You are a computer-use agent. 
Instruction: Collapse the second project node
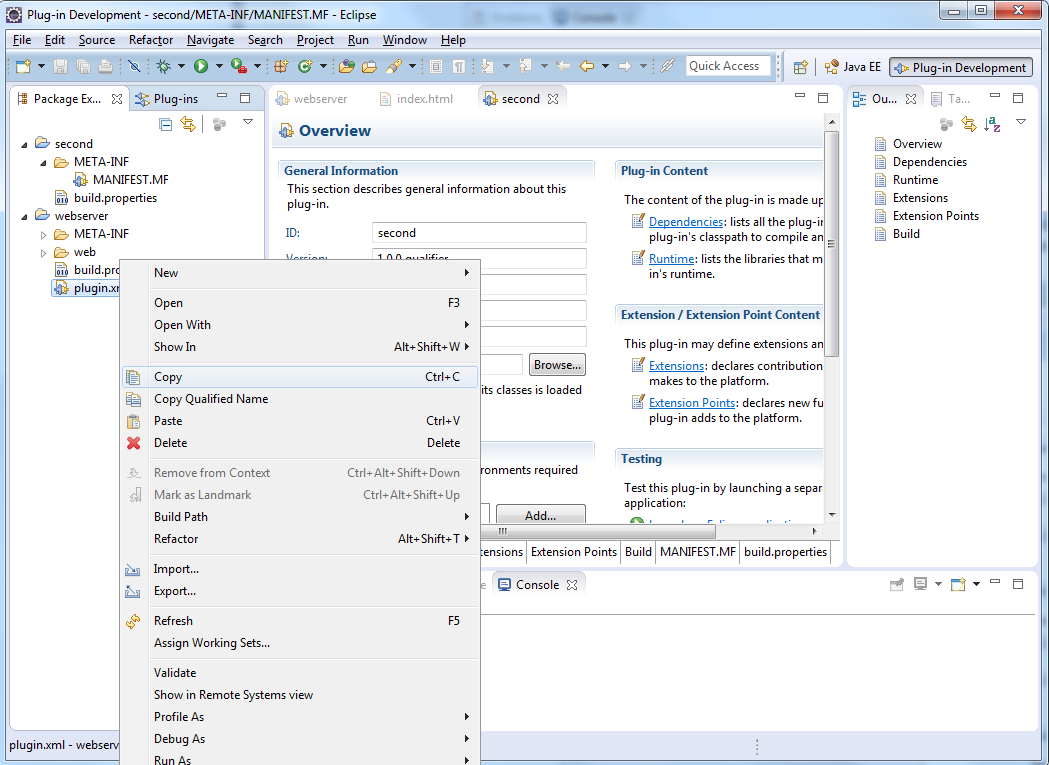click(x=25, y=144)
